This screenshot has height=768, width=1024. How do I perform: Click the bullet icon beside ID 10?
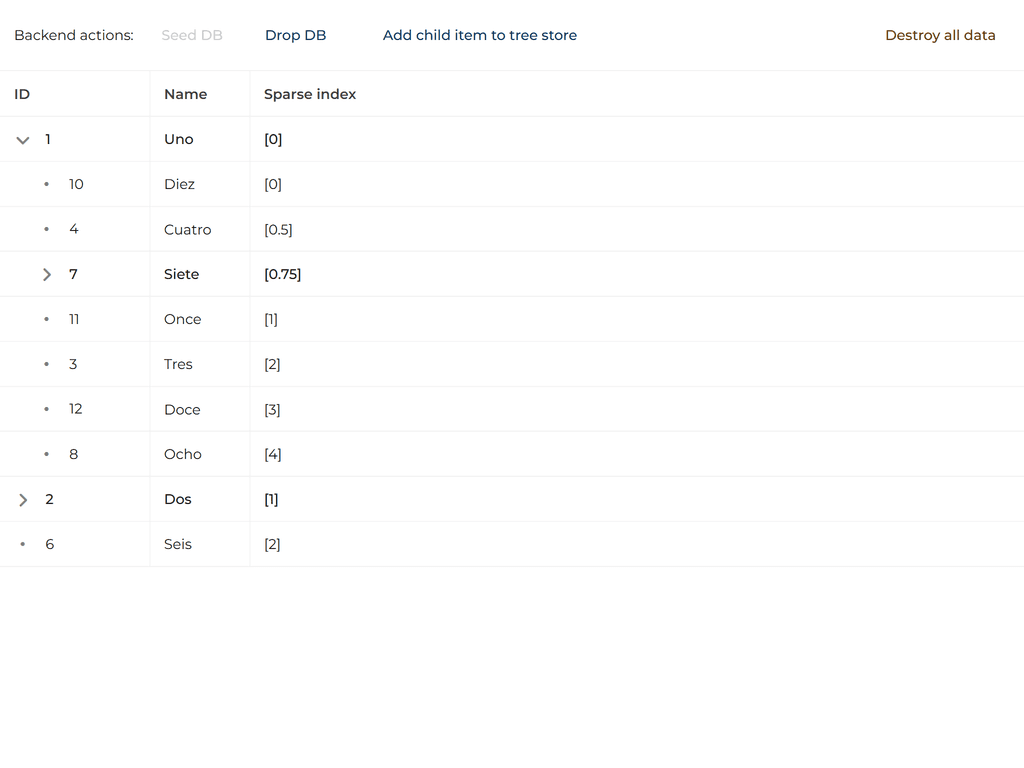pyautogui.click(x=46, y=184)
